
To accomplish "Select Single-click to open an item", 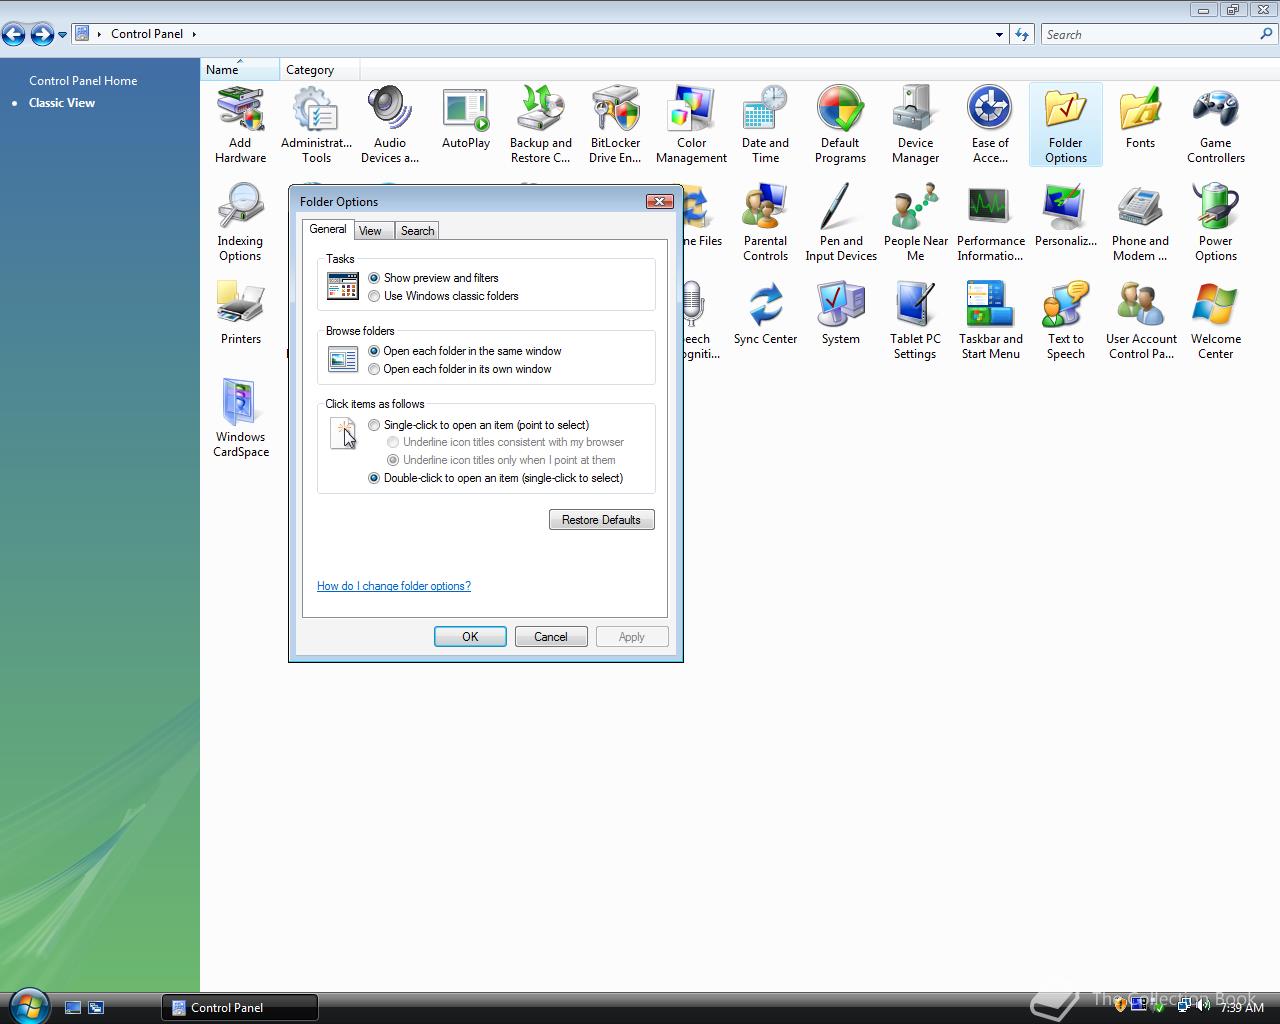I will coord(478,425).
